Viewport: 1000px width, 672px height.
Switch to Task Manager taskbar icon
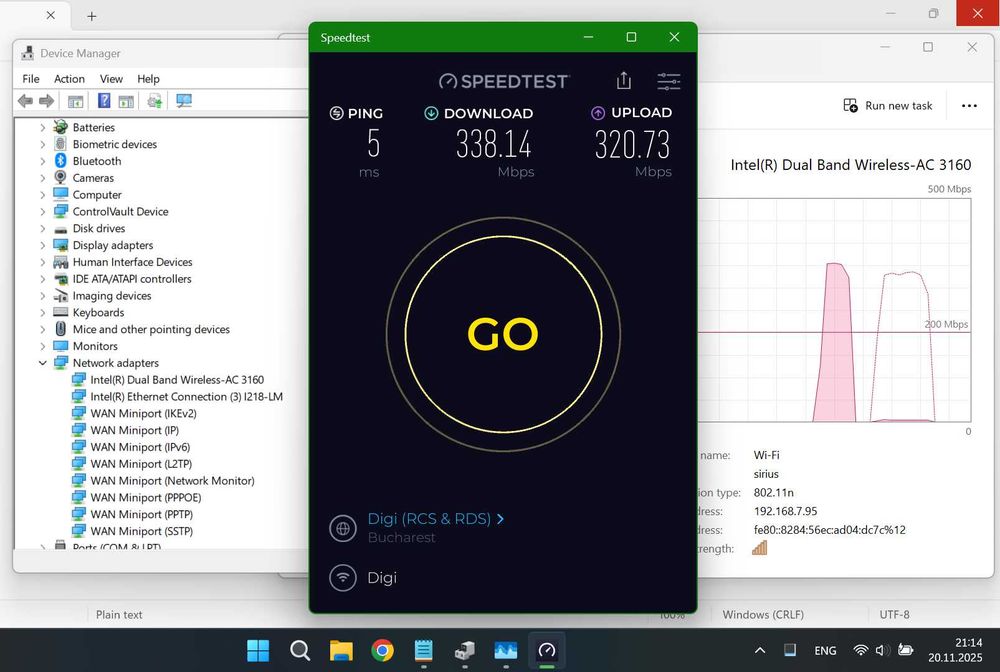point(506,650)
